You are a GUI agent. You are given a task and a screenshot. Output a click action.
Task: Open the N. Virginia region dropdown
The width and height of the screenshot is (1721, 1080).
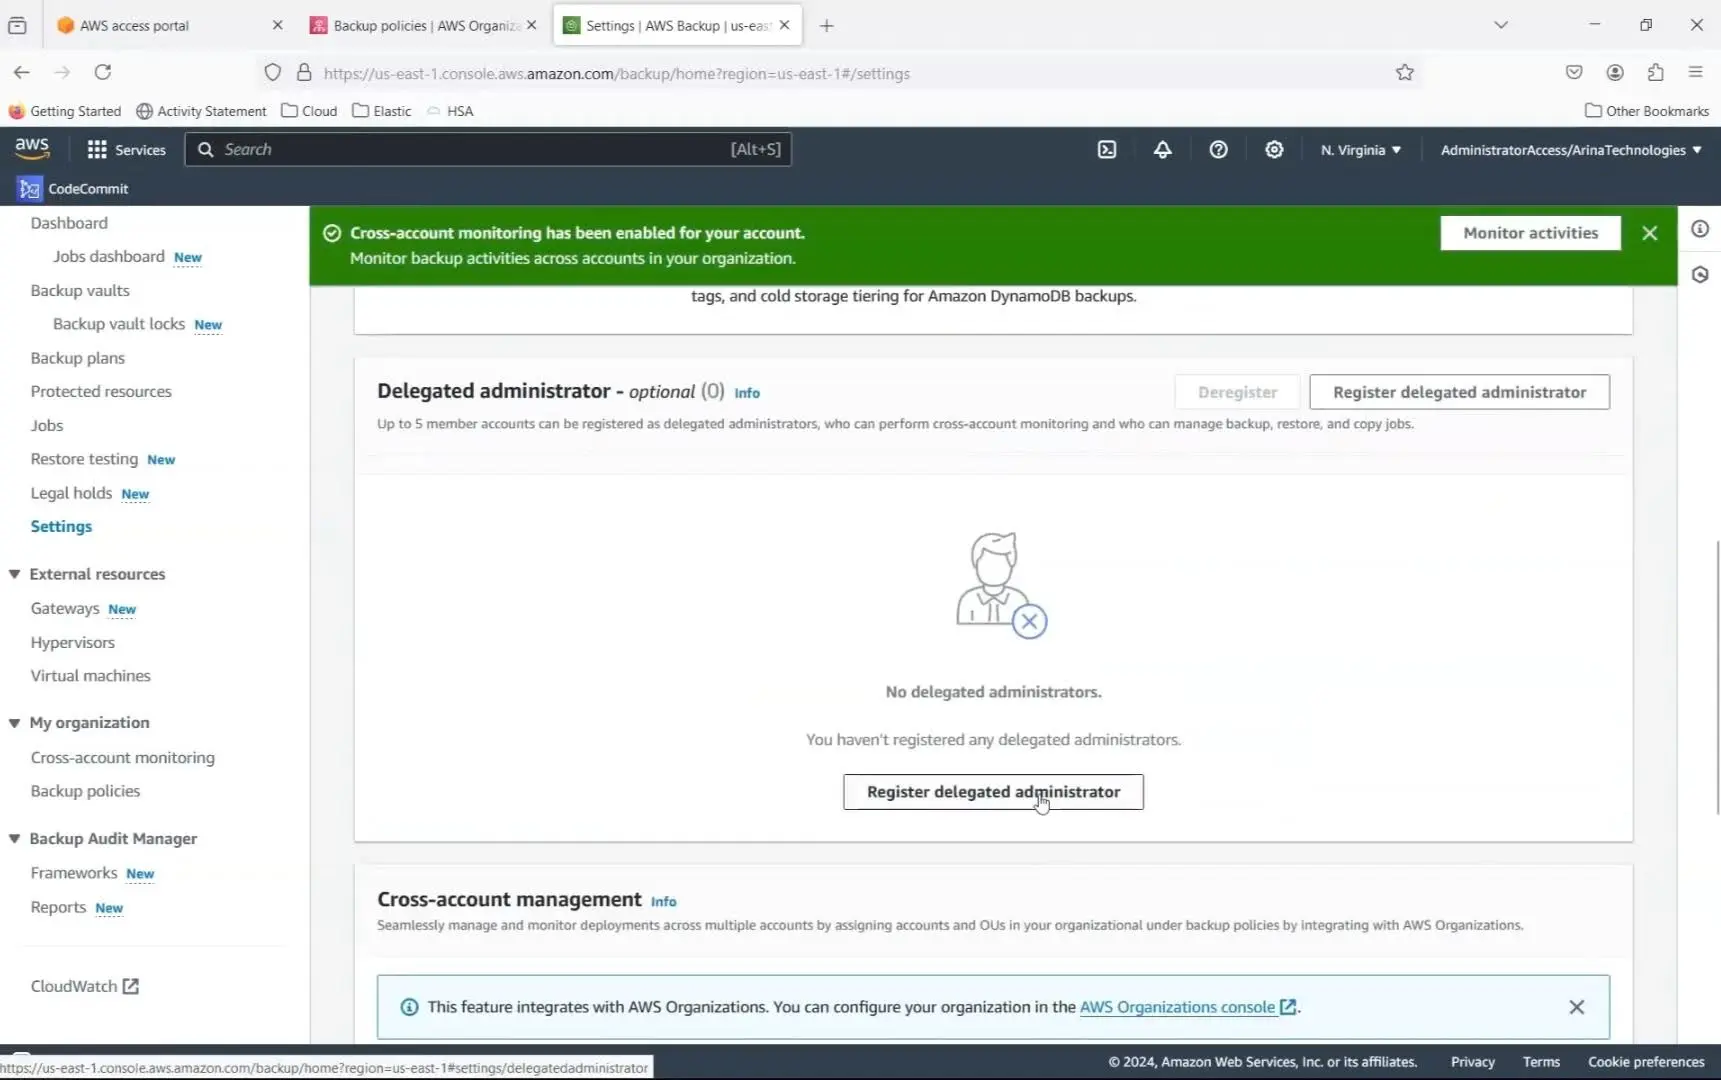[x=1360, y=150]
